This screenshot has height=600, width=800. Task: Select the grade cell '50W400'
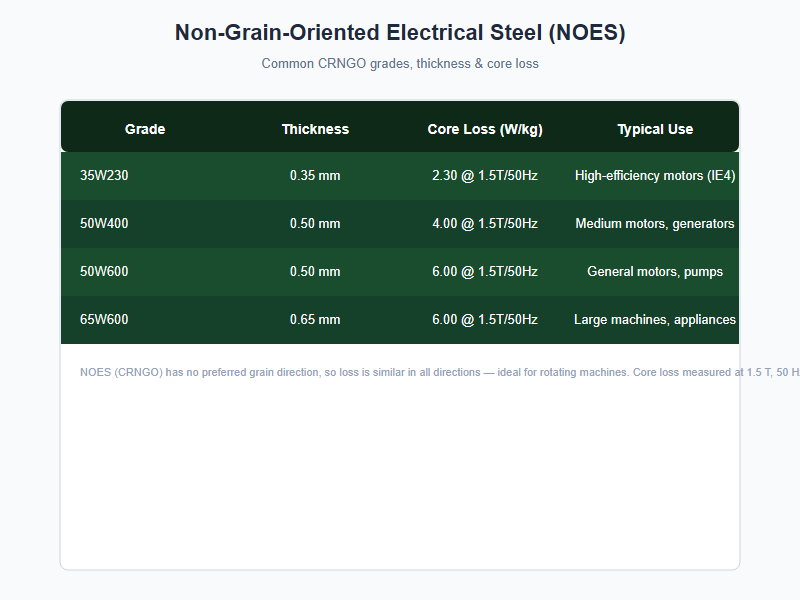click(104, 223)
